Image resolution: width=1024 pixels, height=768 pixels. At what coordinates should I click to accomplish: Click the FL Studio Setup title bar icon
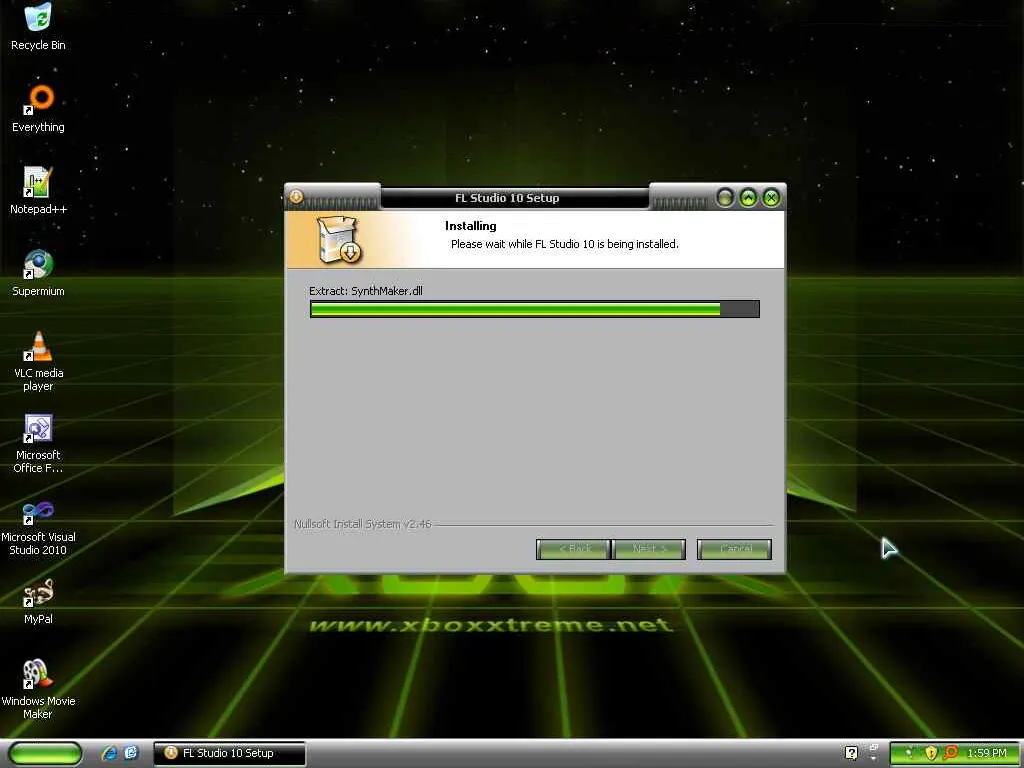click(x=296, y=196)
